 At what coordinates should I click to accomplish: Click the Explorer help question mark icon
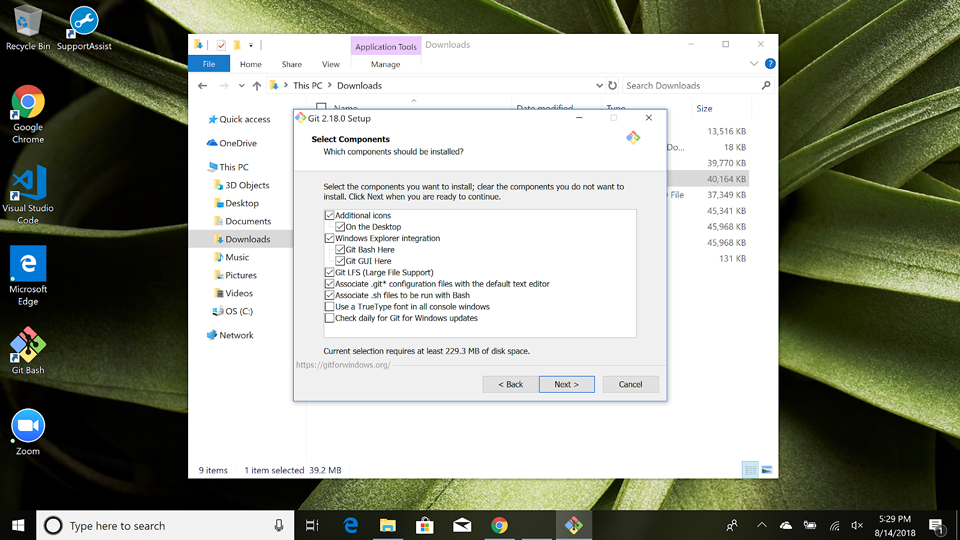[770, 64]
